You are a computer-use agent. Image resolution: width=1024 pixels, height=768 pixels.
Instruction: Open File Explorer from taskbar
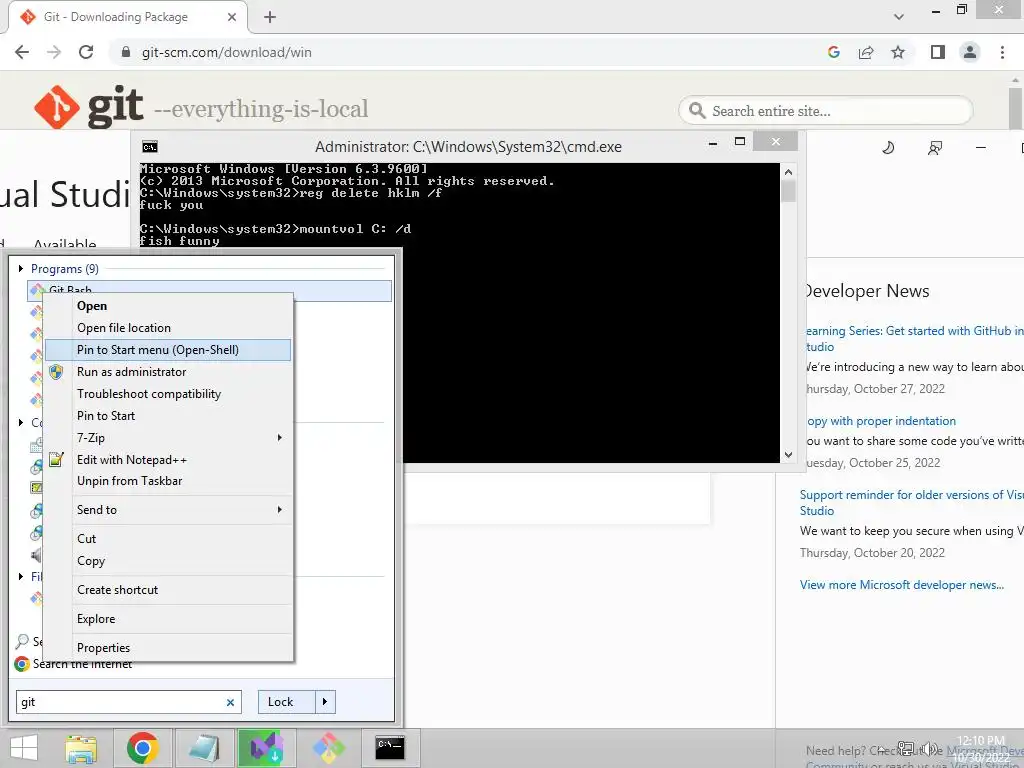[81, 748]
